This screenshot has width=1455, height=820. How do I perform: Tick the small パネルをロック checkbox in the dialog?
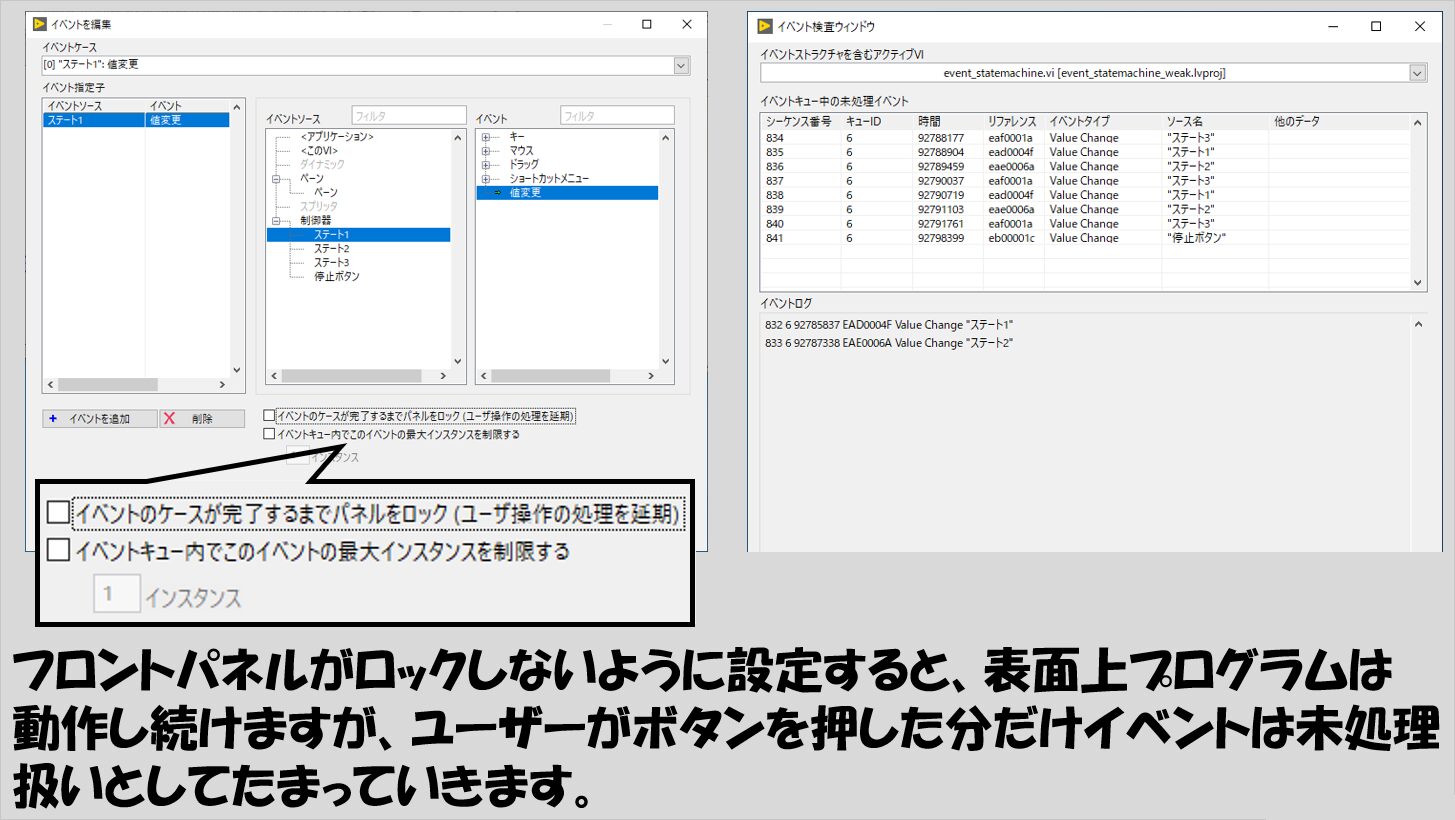click(x=268, y=415)
